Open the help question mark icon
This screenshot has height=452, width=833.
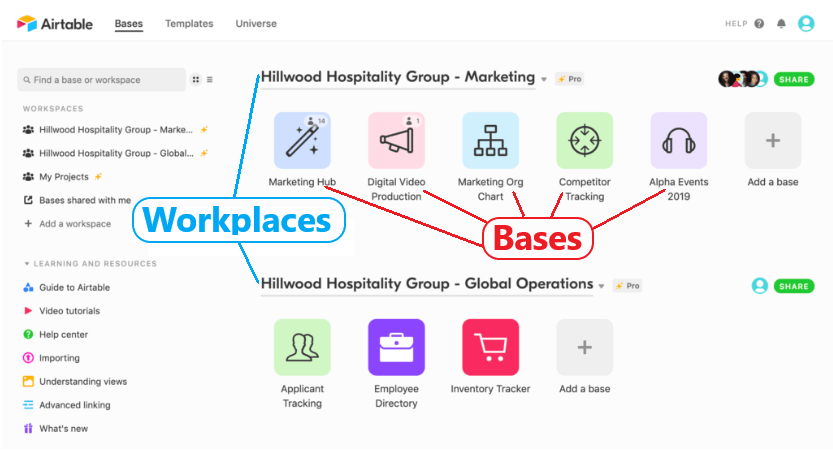[759, 23]
